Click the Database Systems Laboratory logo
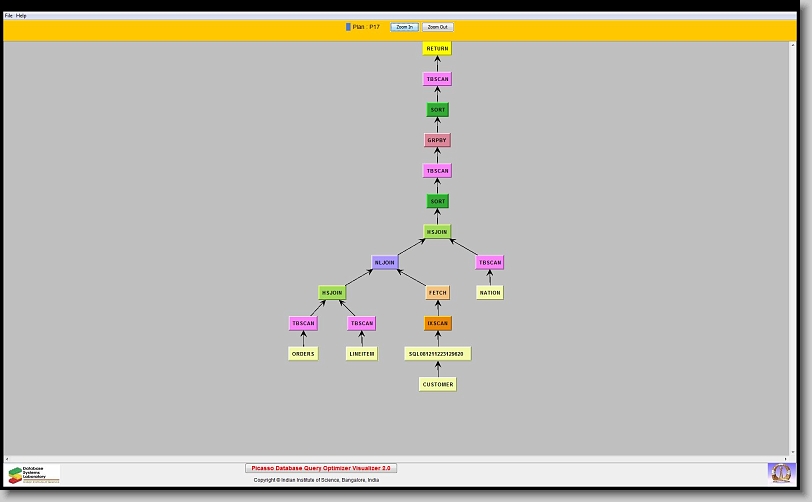 tap(34, 474)
